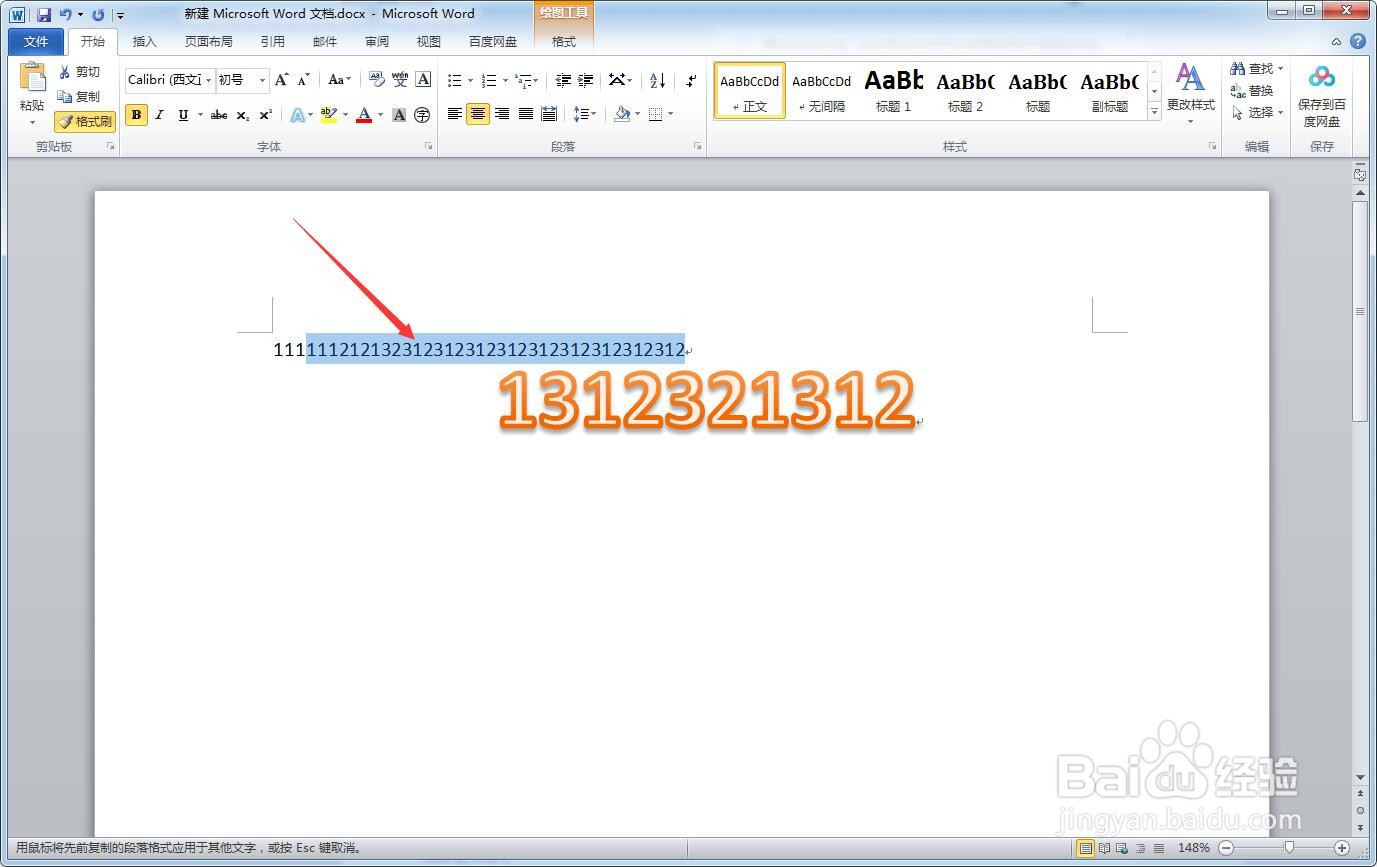Apply character shading icon
Image resolution: width=1377 pixels, height=867 pixels.
pos(399,115)
